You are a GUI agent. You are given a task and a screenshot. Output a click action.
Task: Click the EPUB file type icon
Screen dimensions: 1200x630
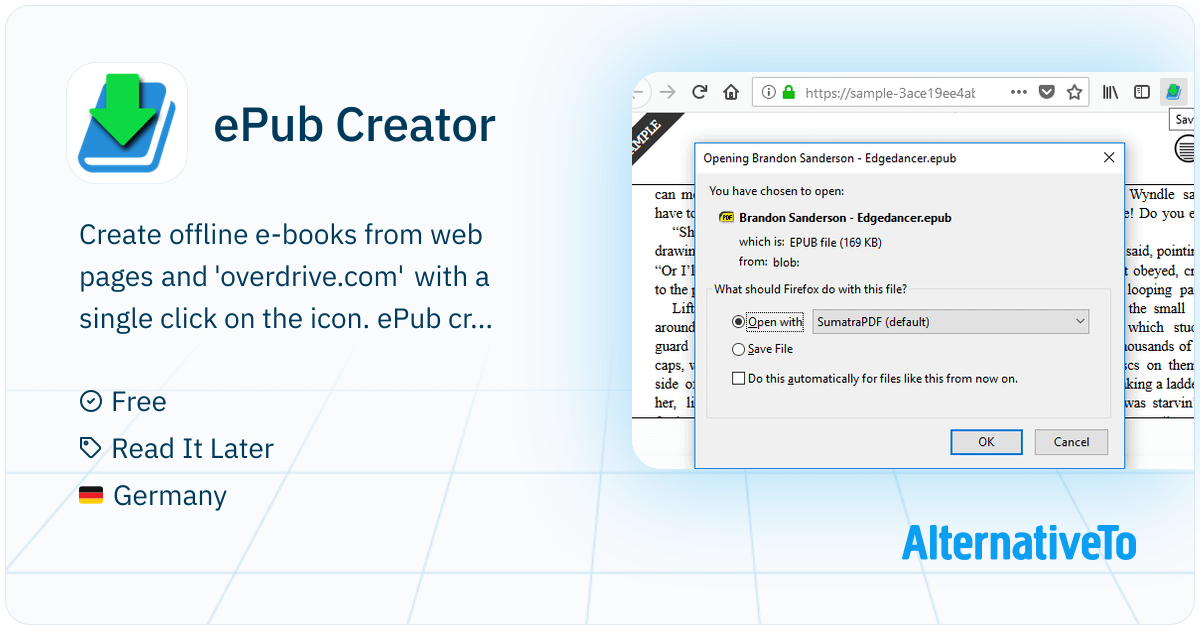pos(727,217)
